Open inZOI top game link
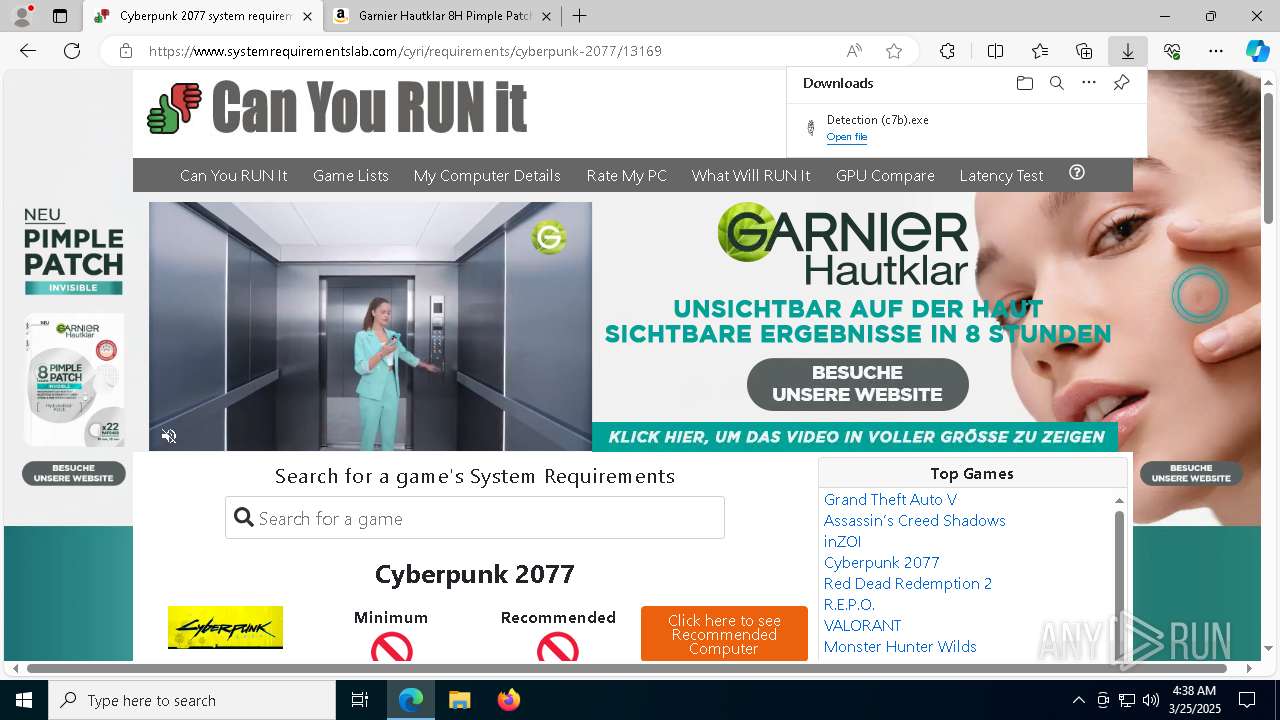Image resolution: width=1280 pixels, height=720 pixels. coord(842,541)
